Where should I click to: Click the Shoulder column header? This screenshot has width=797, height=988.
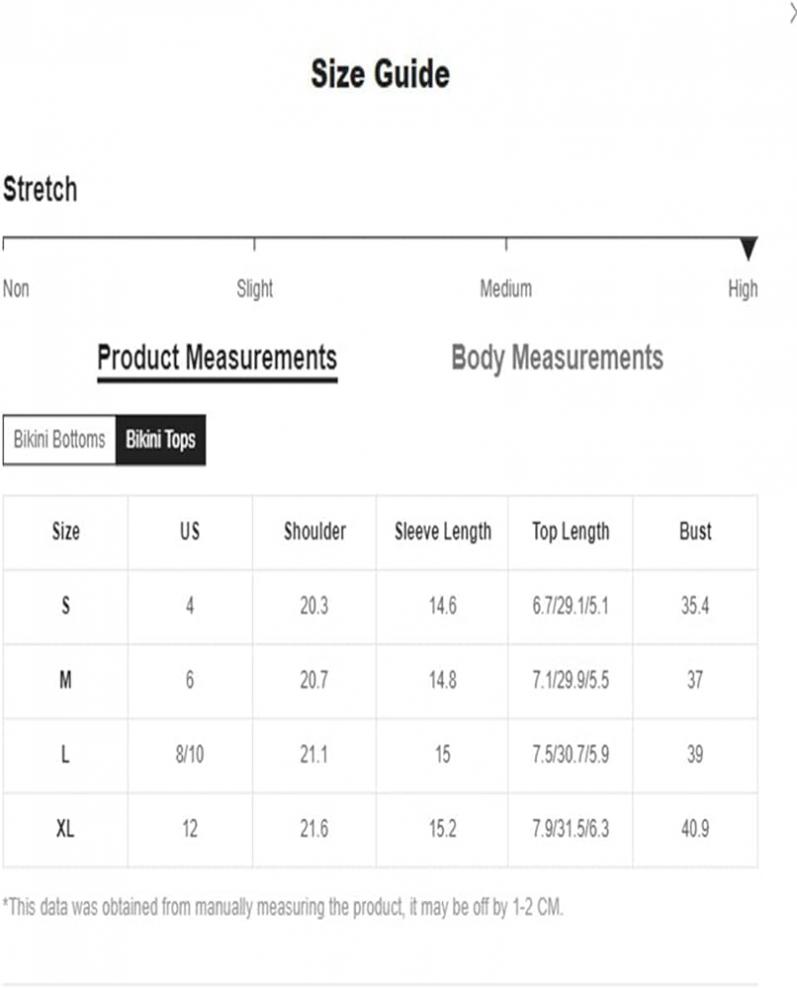coord(314,531)
